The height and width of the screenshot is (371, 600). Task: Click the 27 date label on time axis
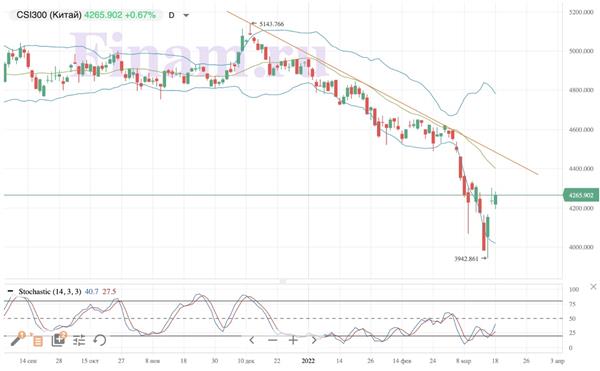coord(121,361)
